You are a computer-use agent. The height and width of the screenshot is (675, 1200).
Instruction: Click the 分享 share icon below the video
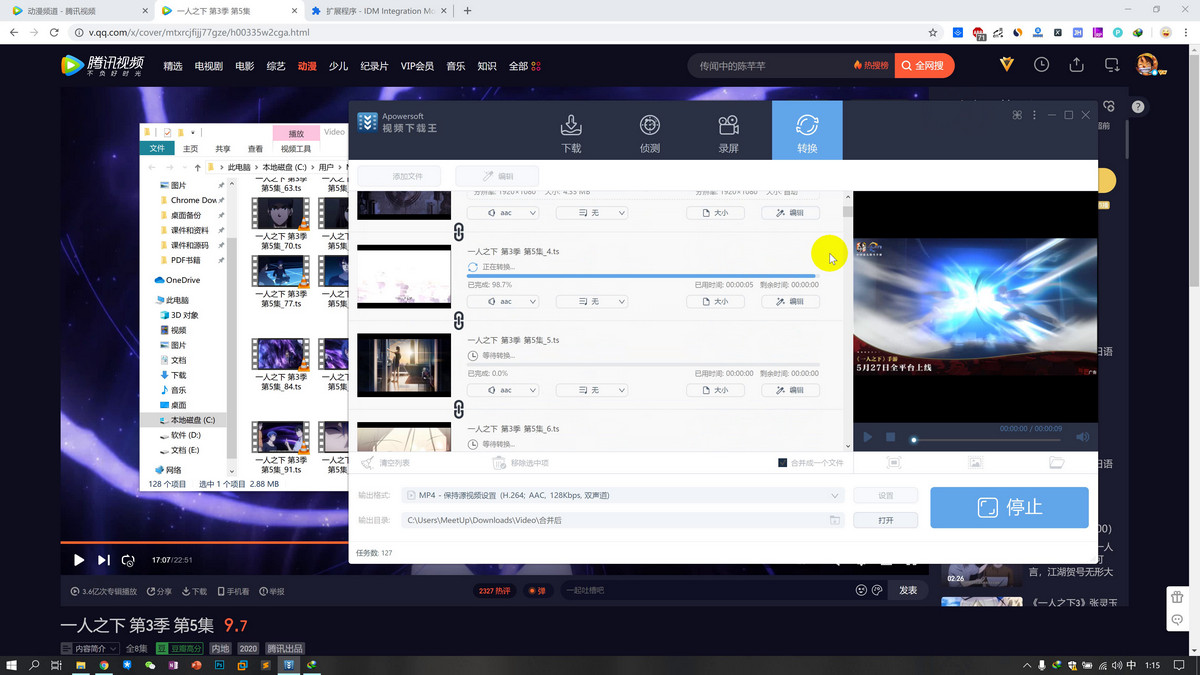tap(160, 590)
